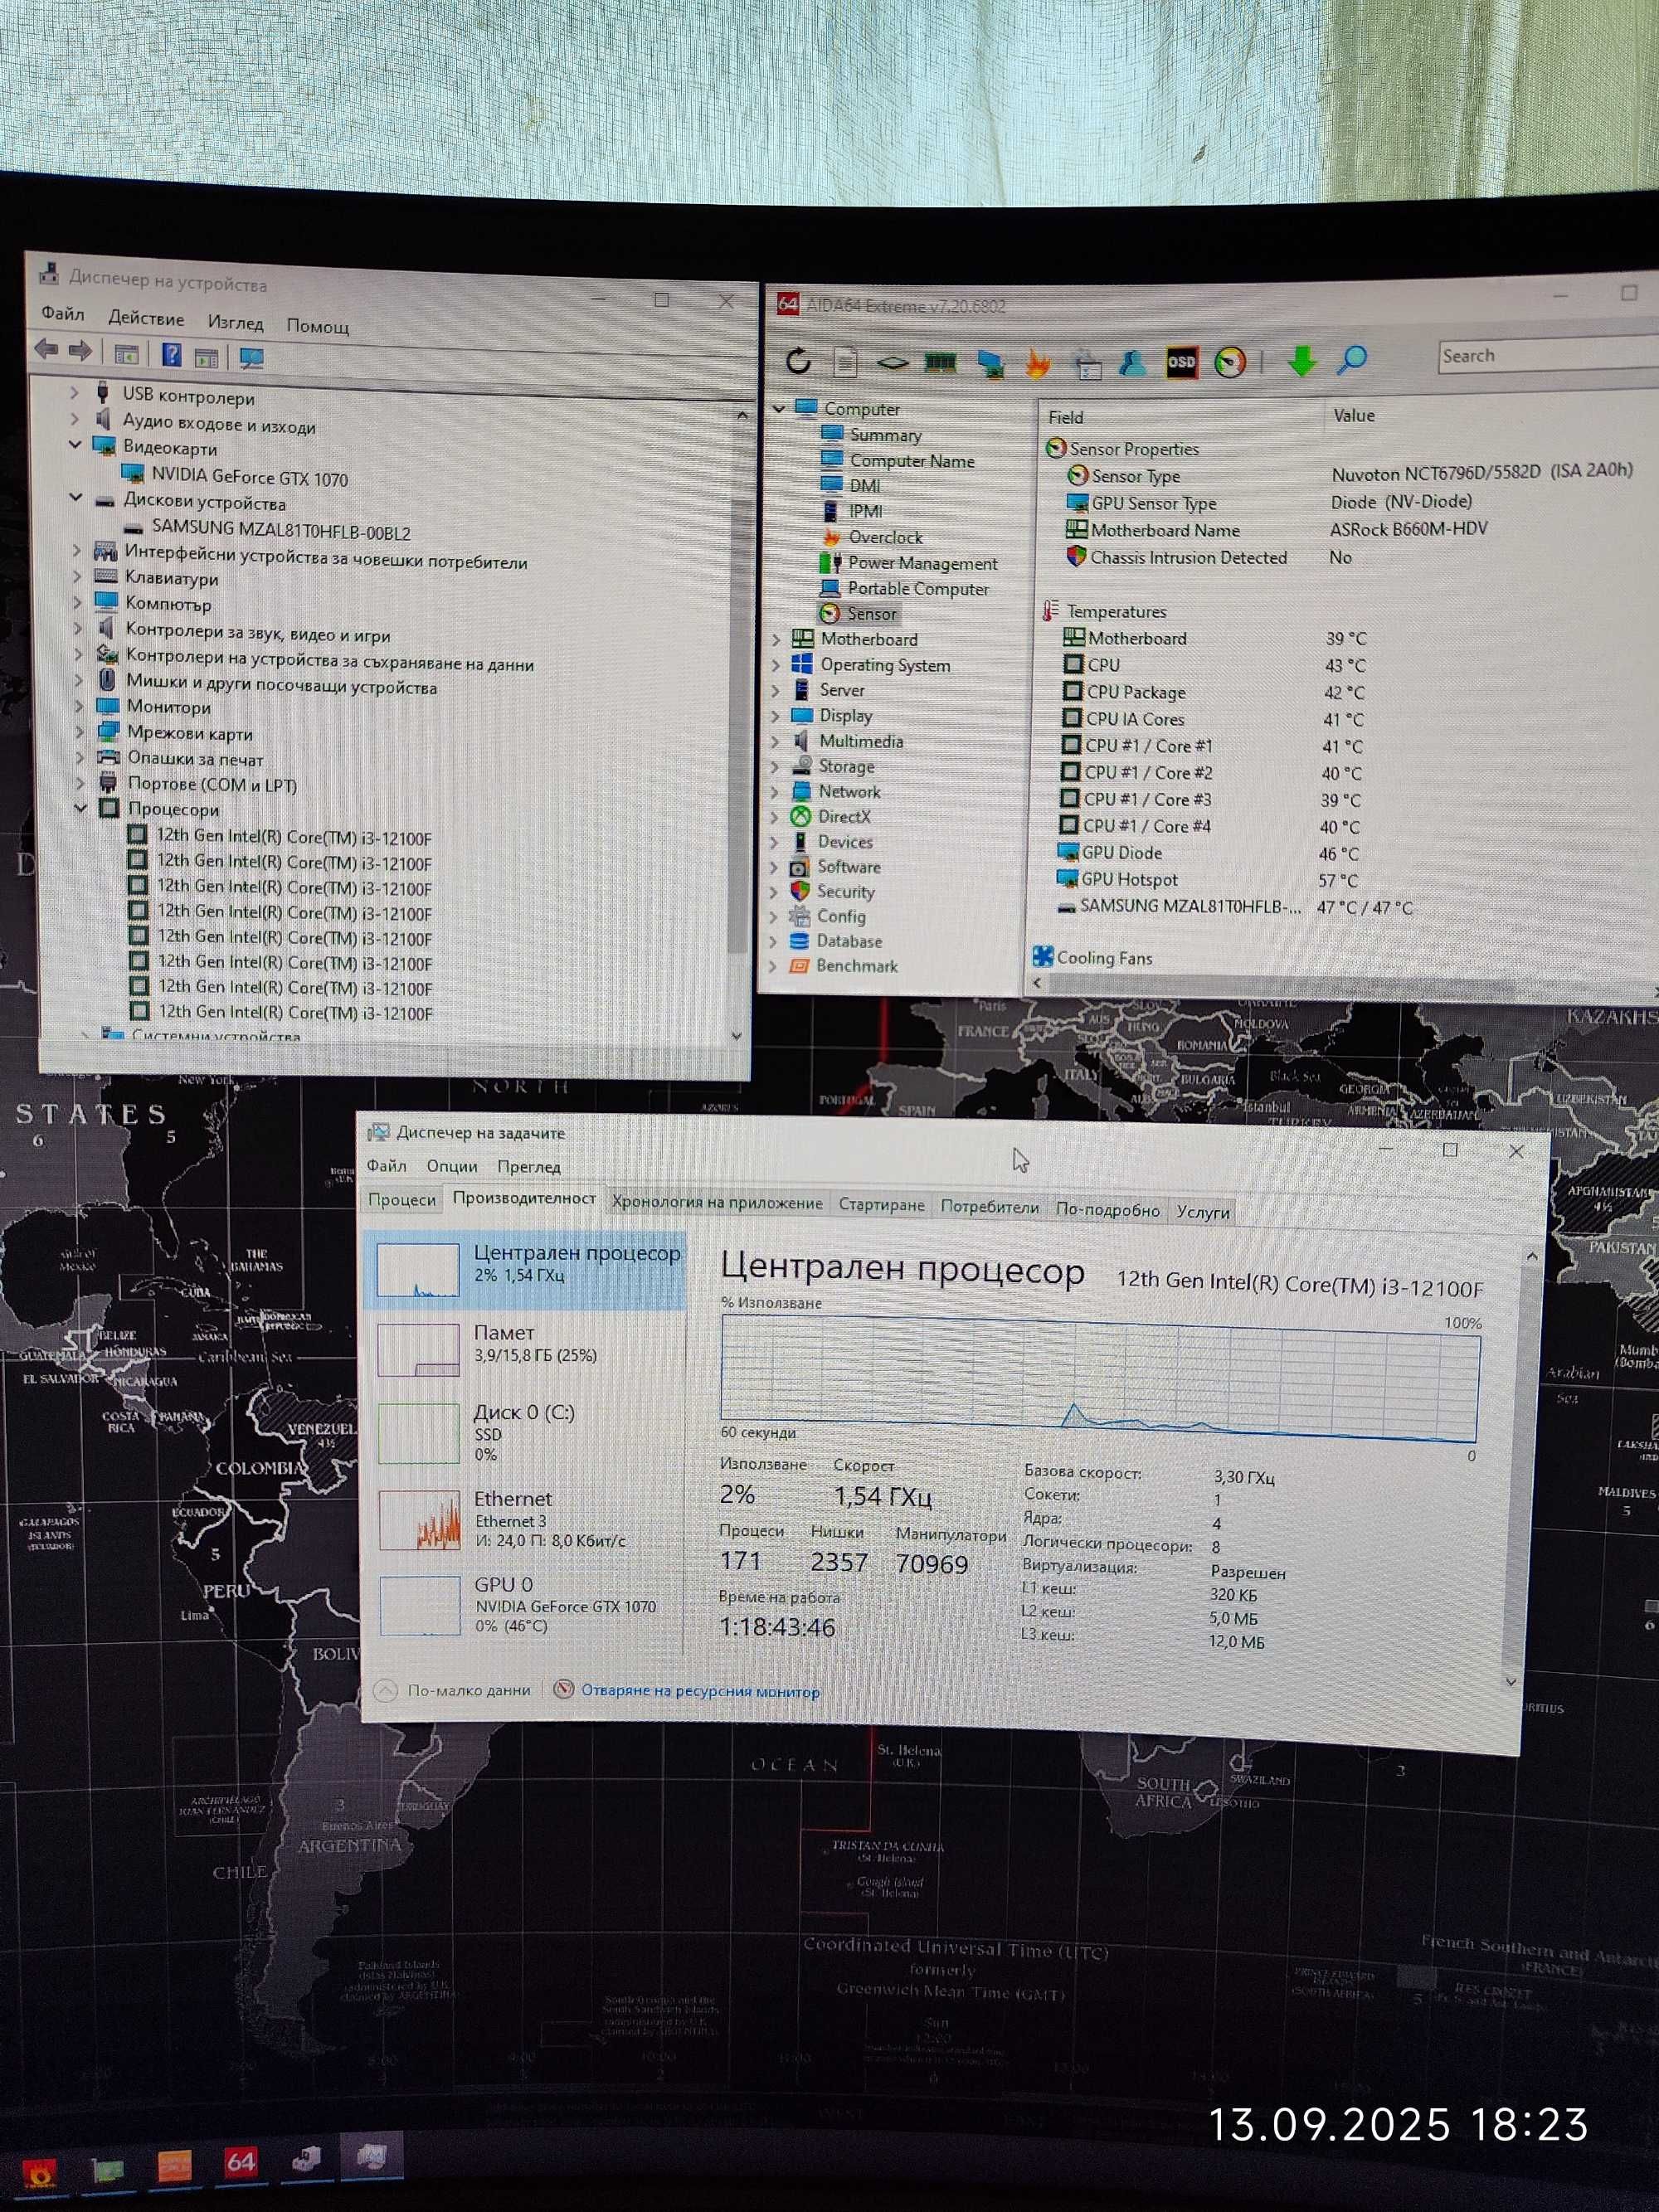Click the green download arrow icon in AIDA64
Viewport: 1659px width, 2212px height.
[1301, 360]
